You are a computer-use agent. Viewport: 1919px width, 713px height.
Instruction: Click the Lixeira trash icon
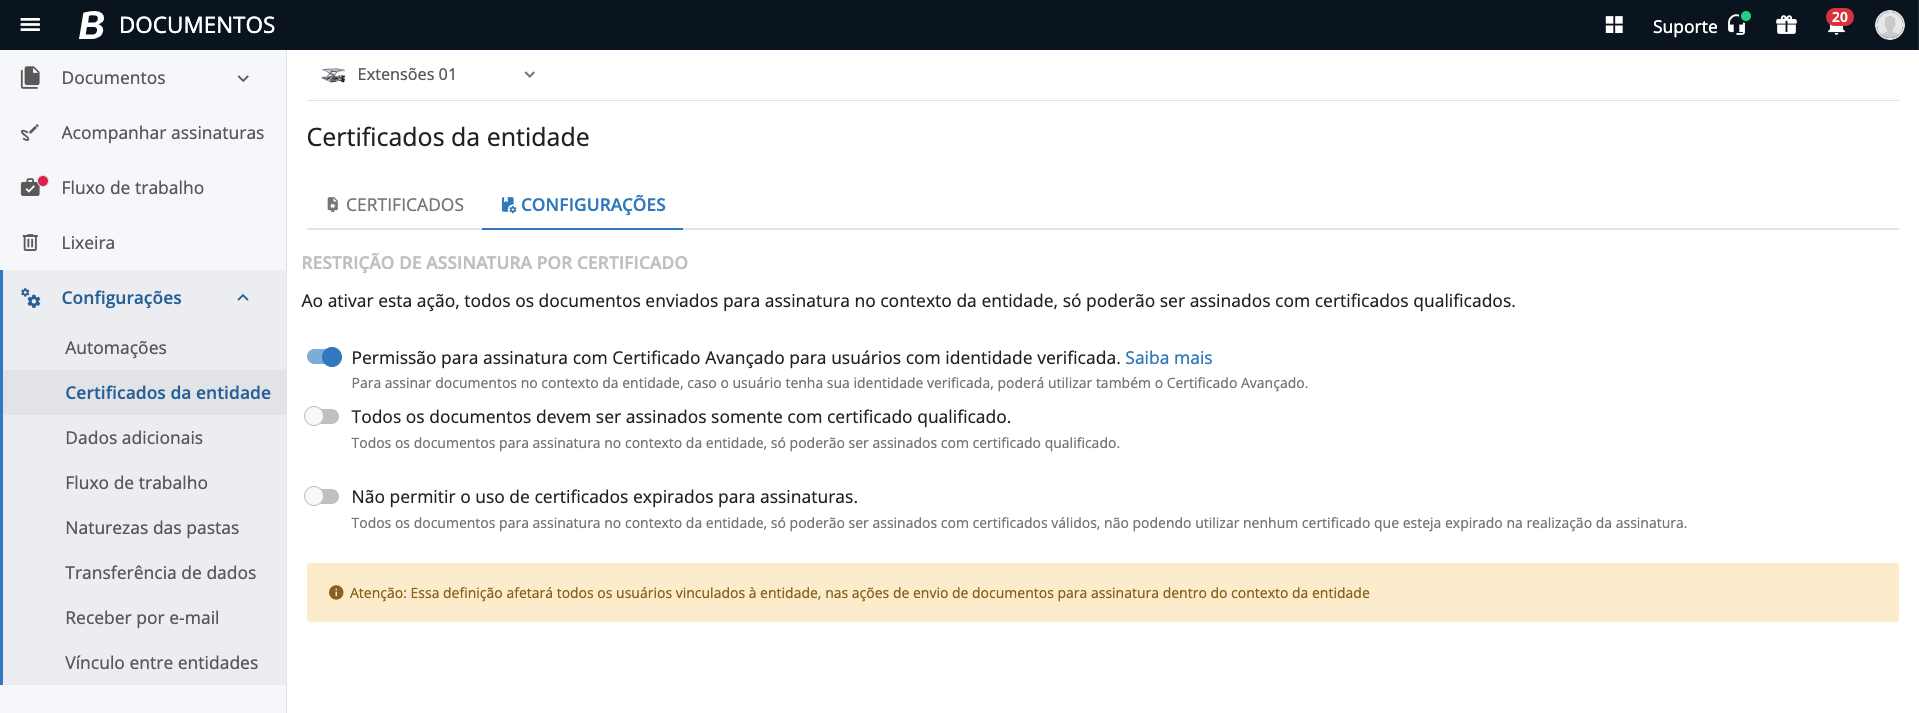pos(31,243)
